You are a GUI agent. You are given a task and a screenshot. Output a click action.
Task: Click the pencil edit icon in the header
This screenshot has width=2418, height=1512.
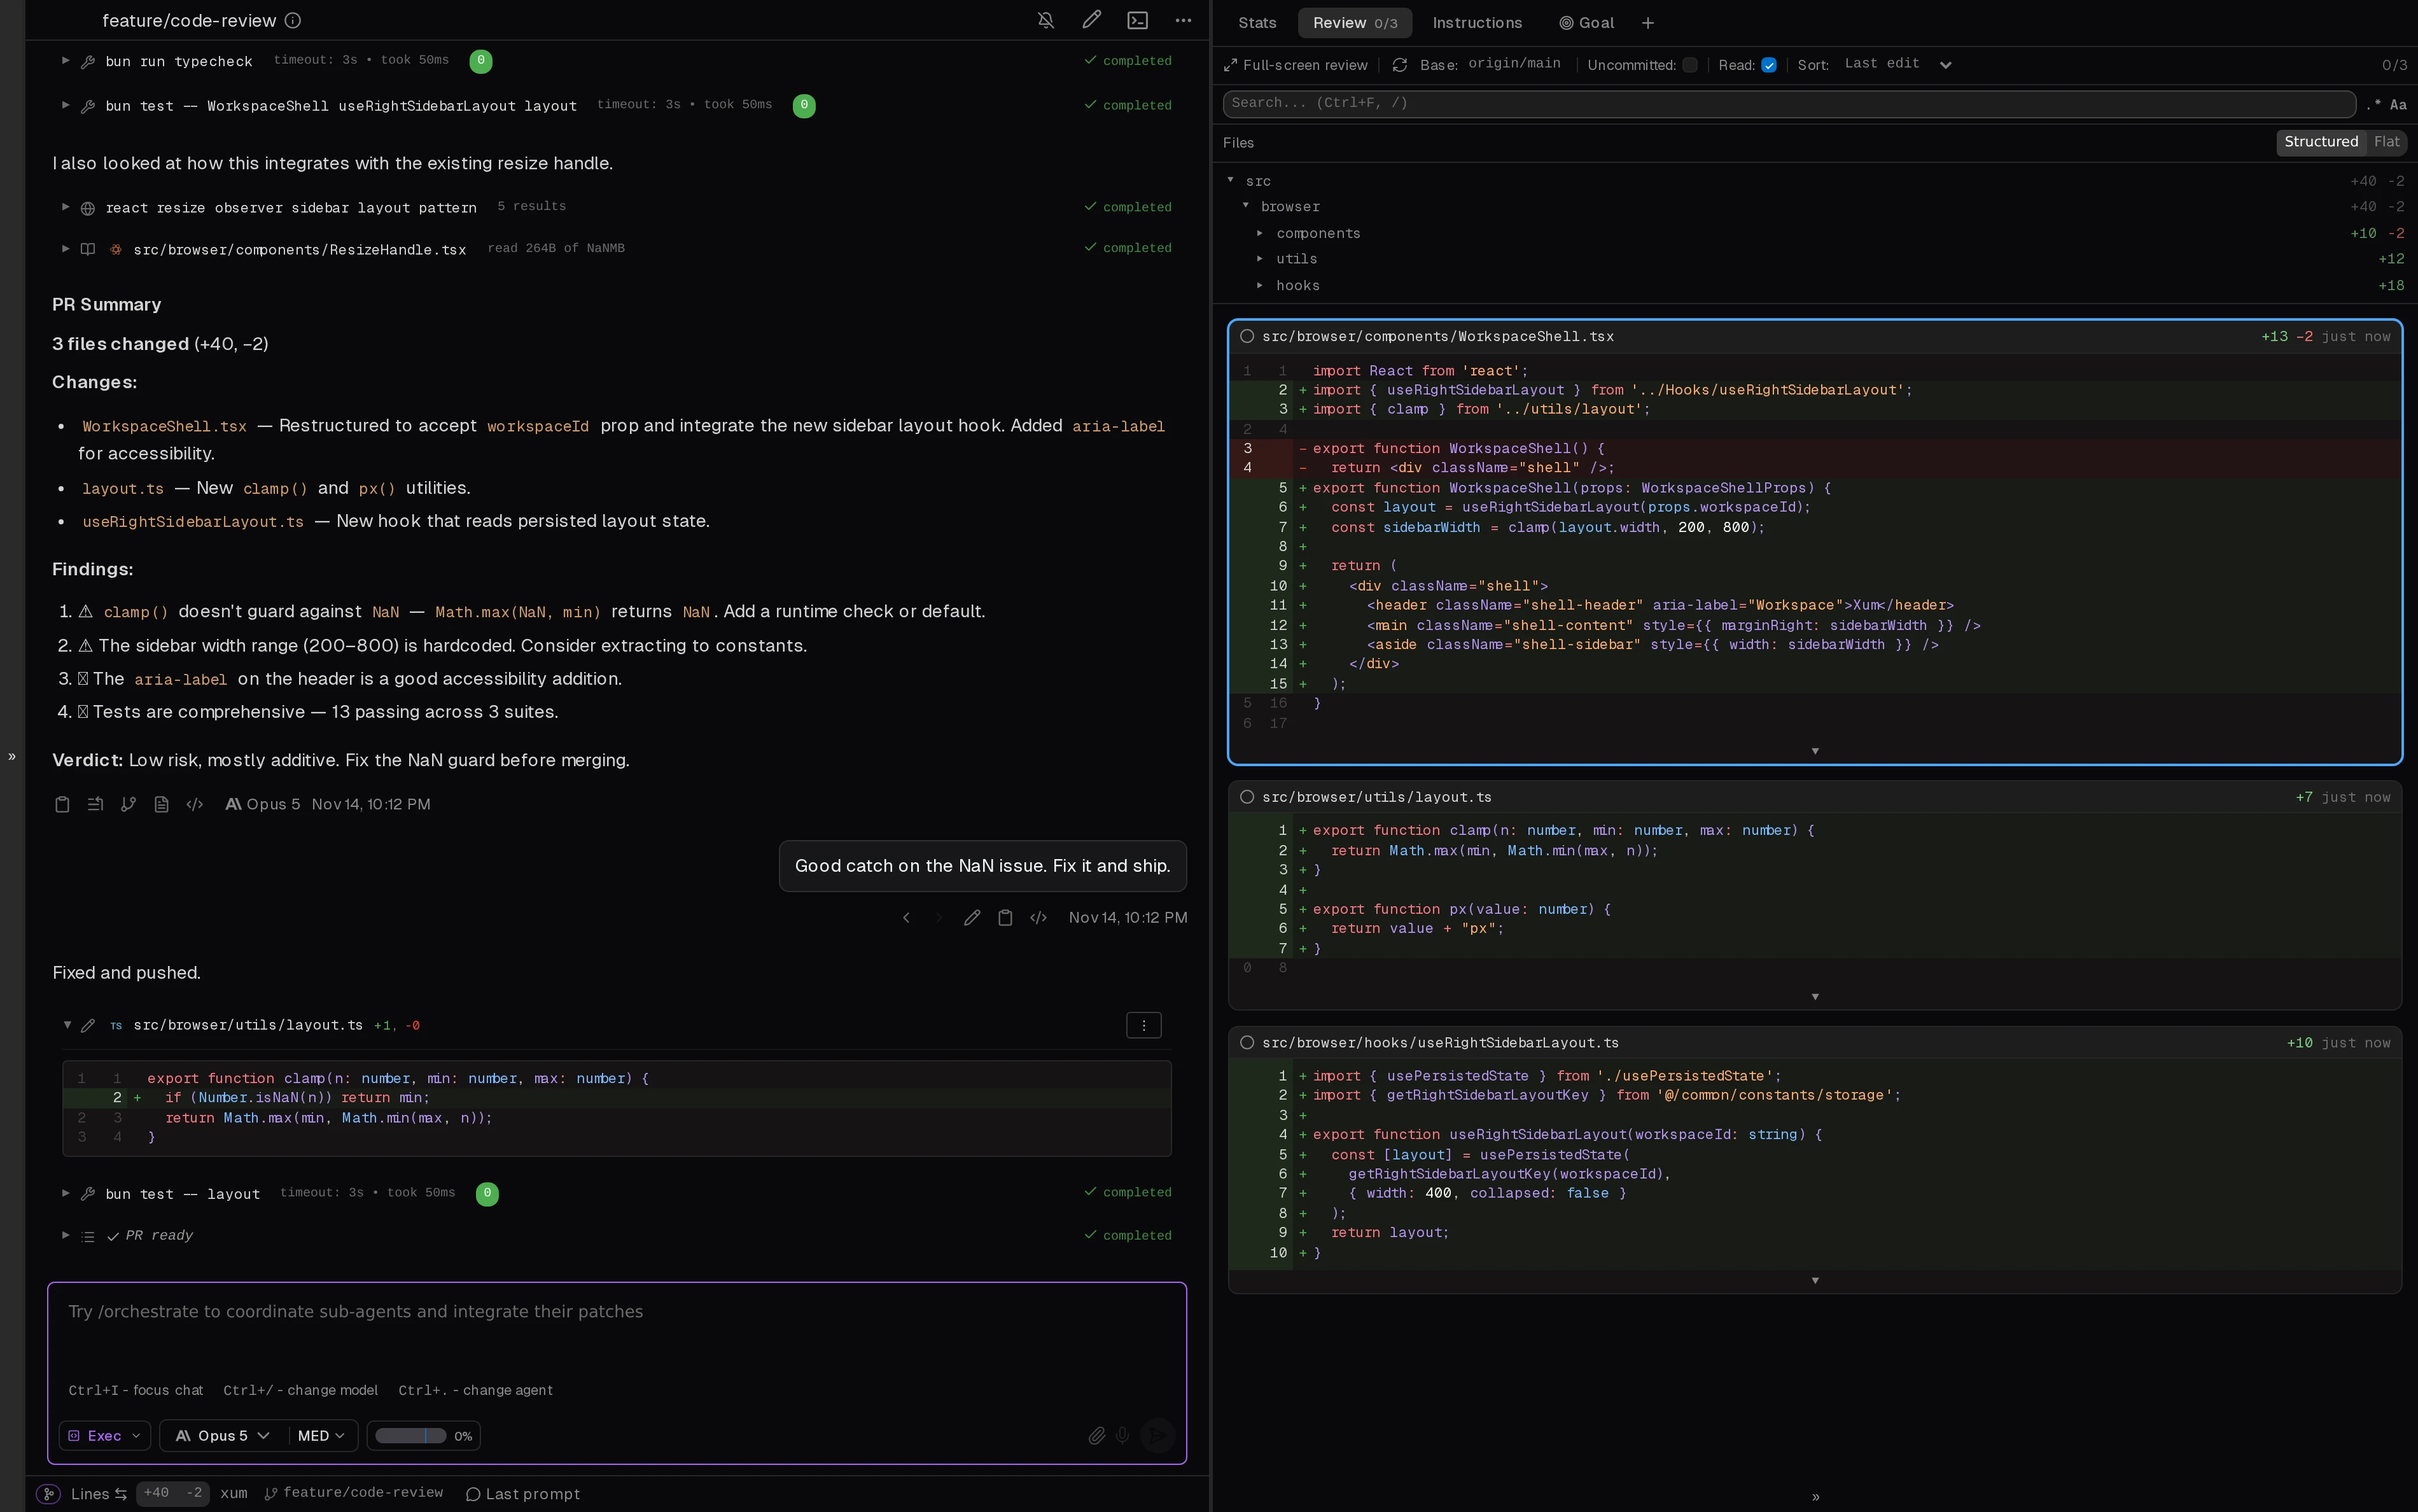(x=1091, y=20)
